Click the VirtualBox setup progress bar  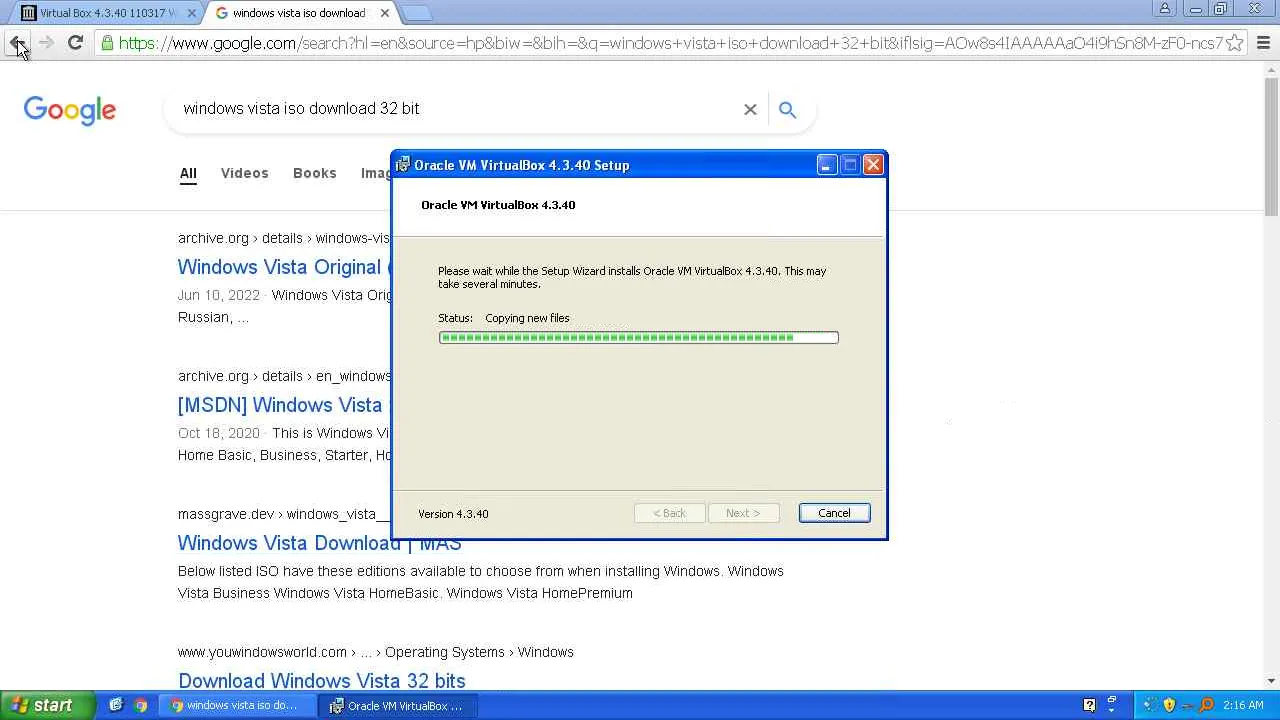(638, 337)
